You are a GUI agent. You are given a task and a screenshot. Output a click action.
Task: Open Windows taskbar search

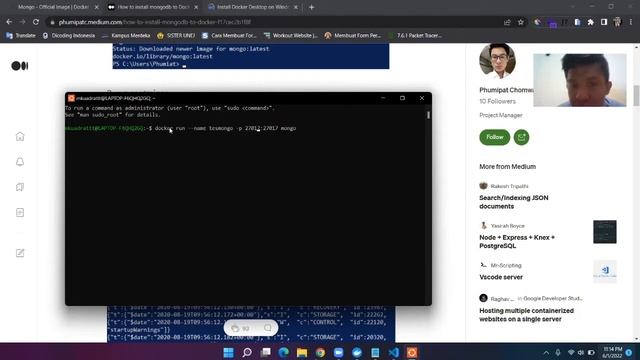247,352
